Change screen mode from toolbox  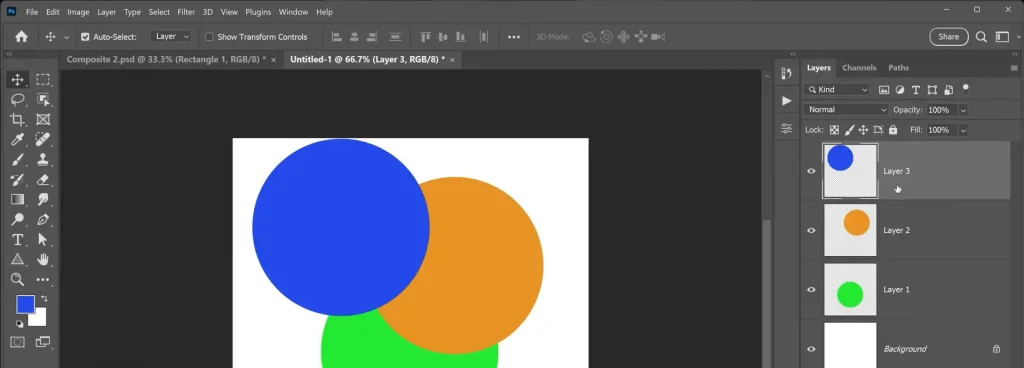(x=43, y=341)
